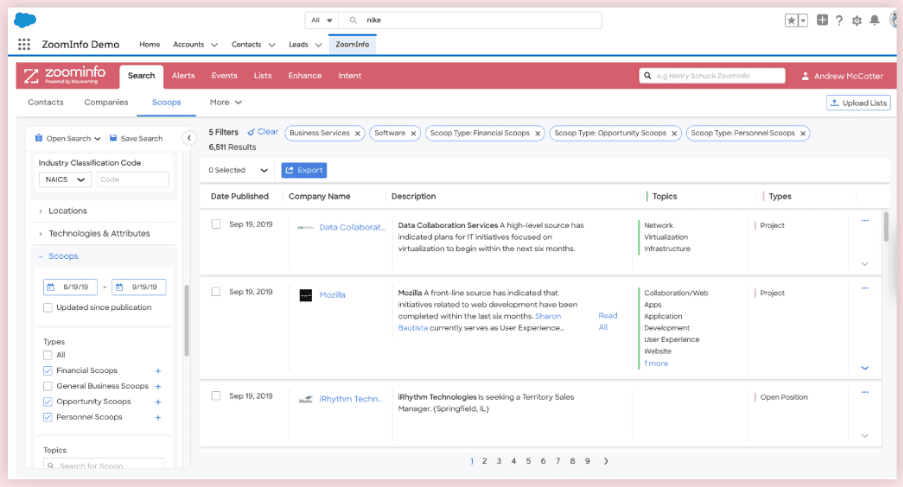Viewport: 903px width, 487px height.
Task: Remove the Scoop Type: Financial Scoops filter
Action: coord(537,134)
